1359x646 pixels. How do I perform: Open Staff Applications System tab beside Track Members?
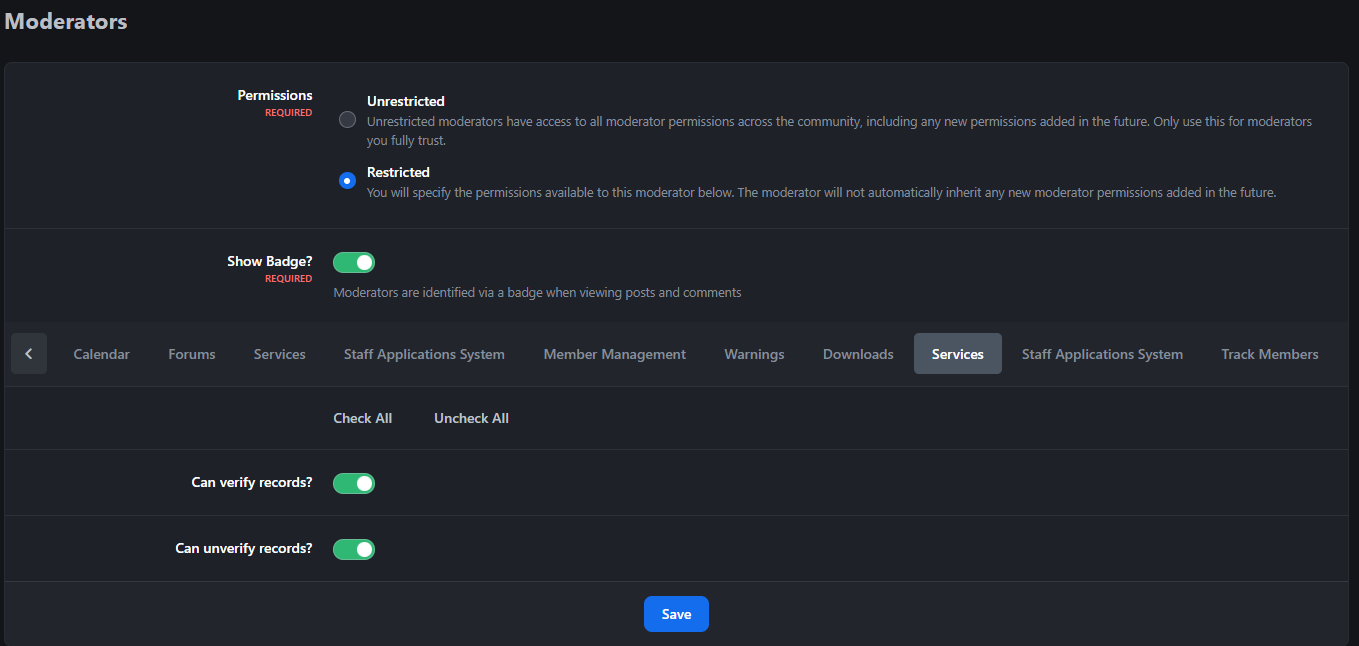click(1102, 354)
